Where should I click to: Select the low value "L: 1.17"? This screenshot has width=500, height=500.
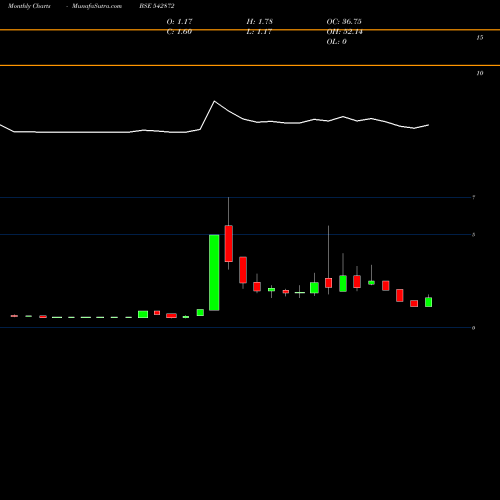(259, 32)
